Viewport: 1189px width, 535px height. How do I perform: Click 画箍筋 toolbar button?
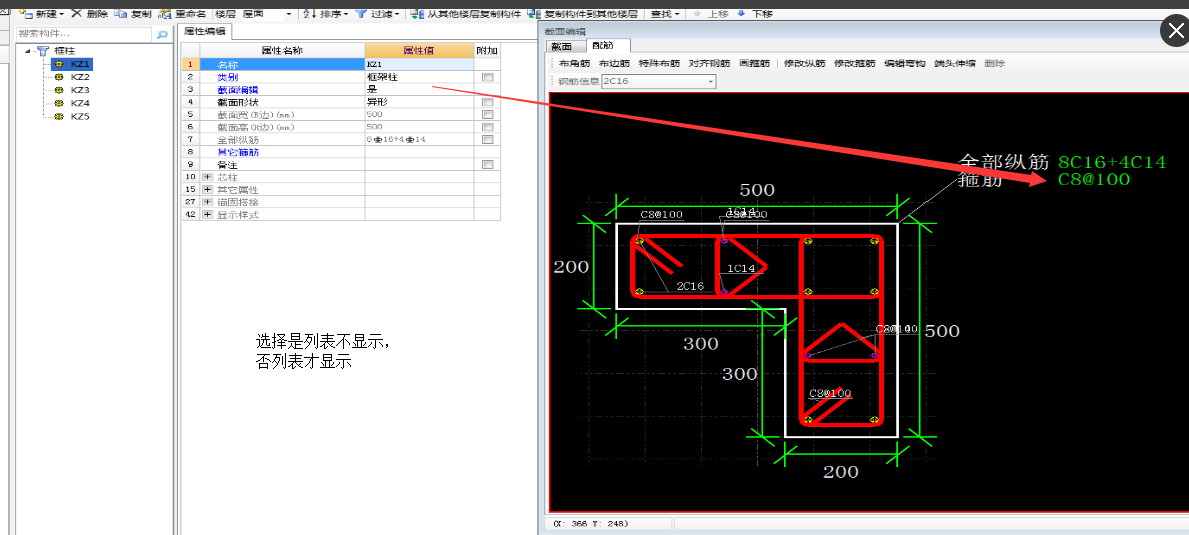coord(754,64)
